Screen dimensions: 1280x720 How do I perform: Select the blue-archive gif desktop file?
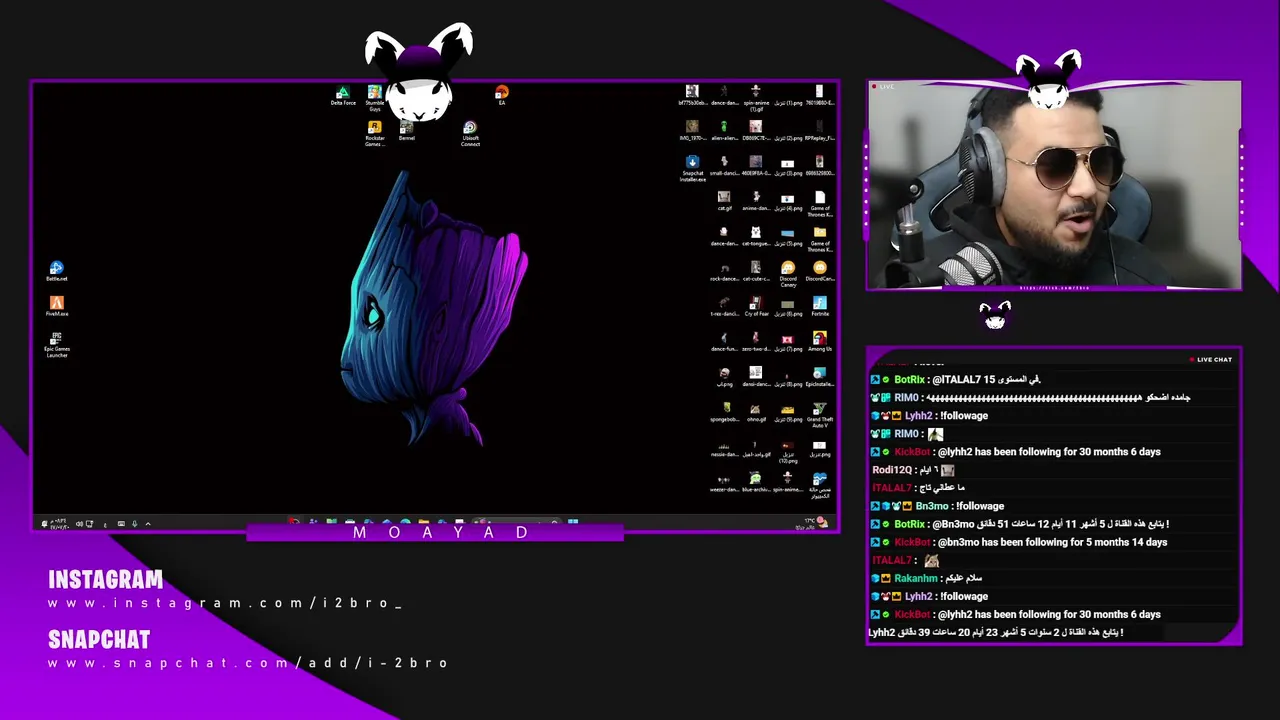tap(756, 481)
